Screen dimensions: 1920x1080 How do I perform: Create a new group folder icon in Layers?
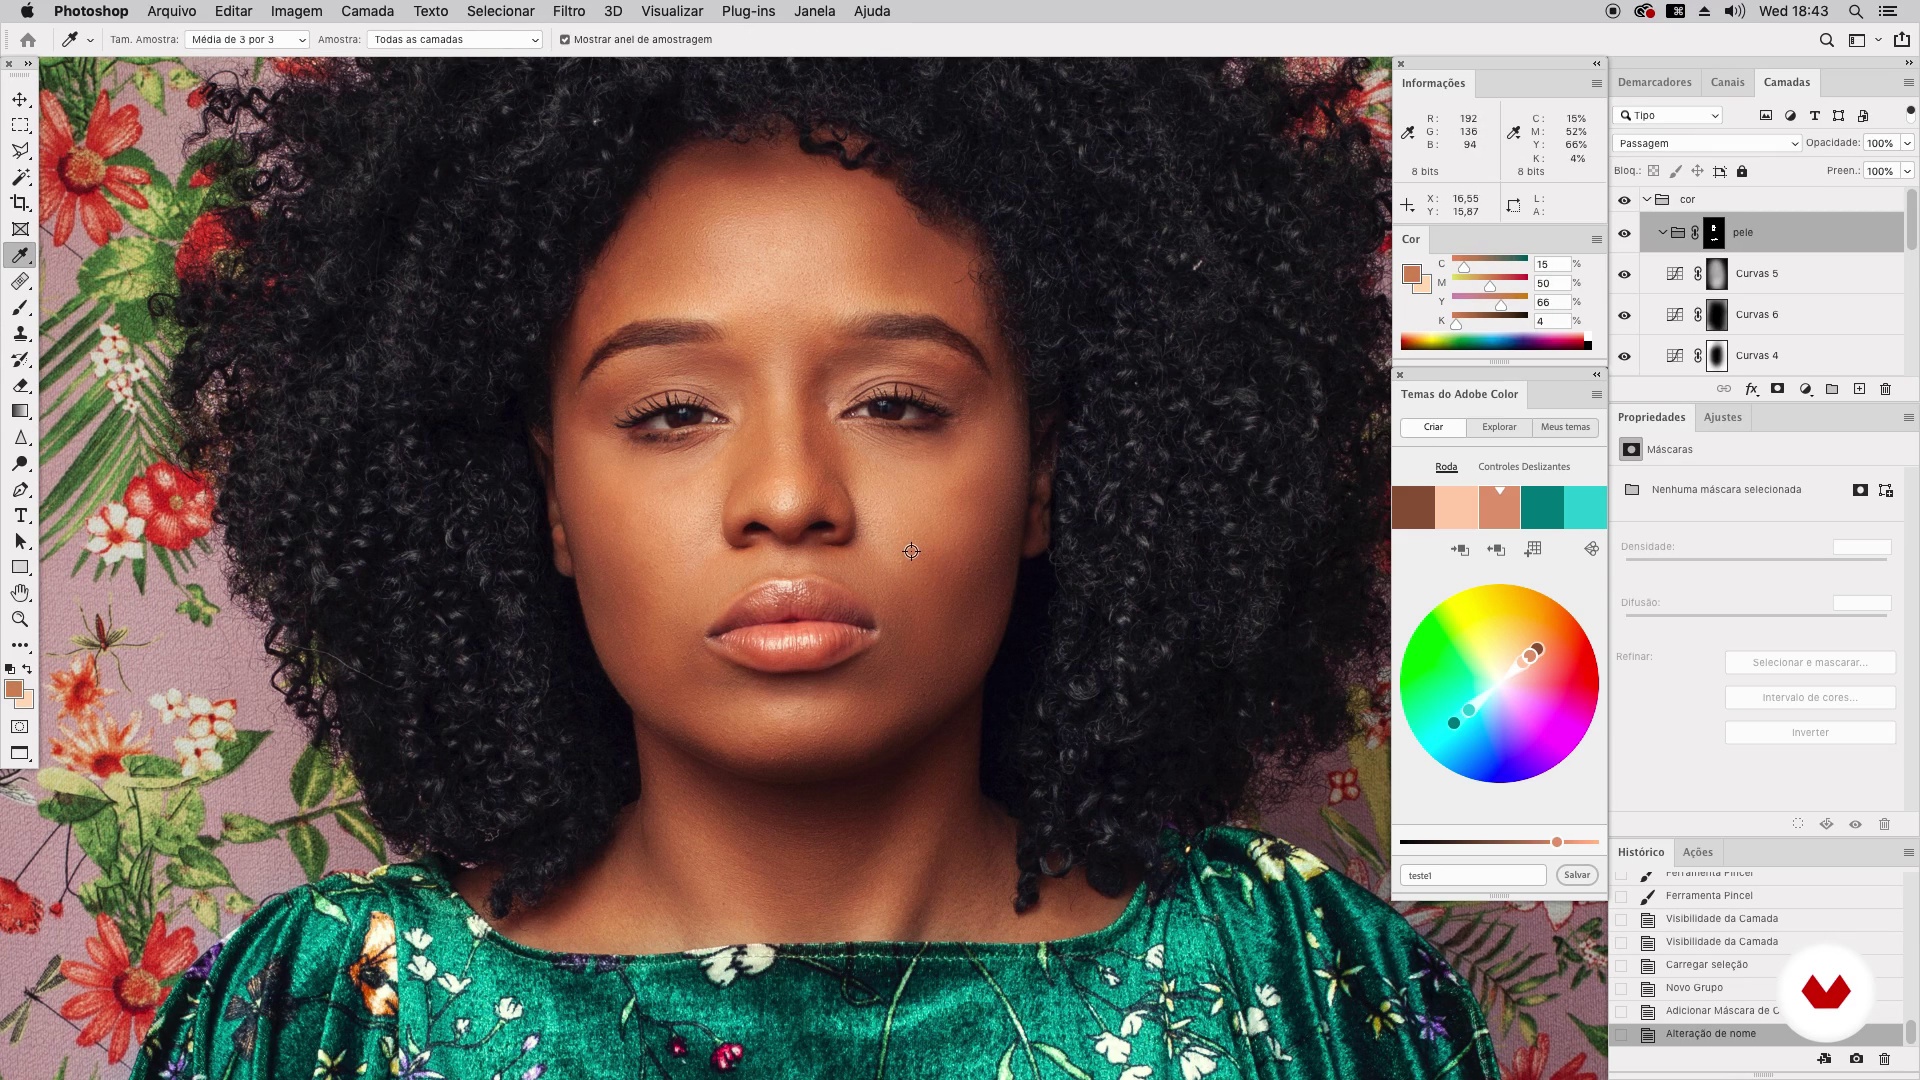tap(1832, 389)
